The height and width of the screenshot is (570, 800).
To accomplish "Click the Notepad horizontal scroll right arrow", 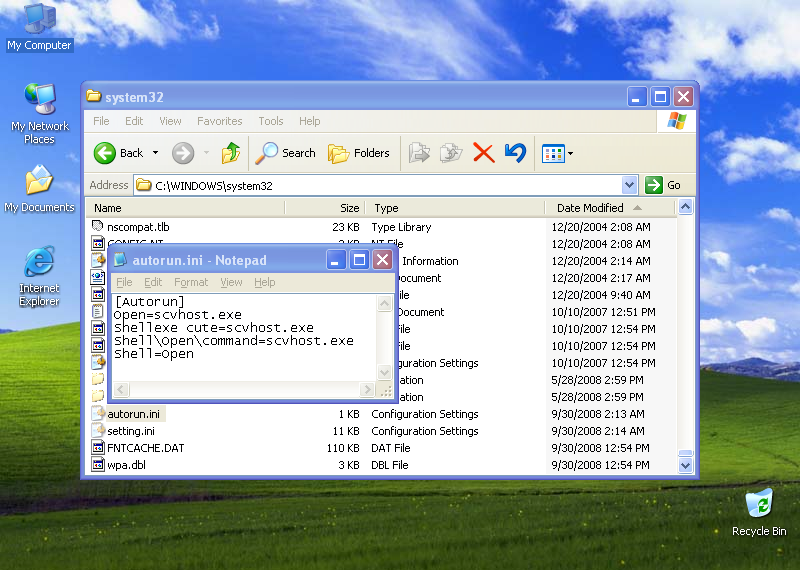I will 366,390.
